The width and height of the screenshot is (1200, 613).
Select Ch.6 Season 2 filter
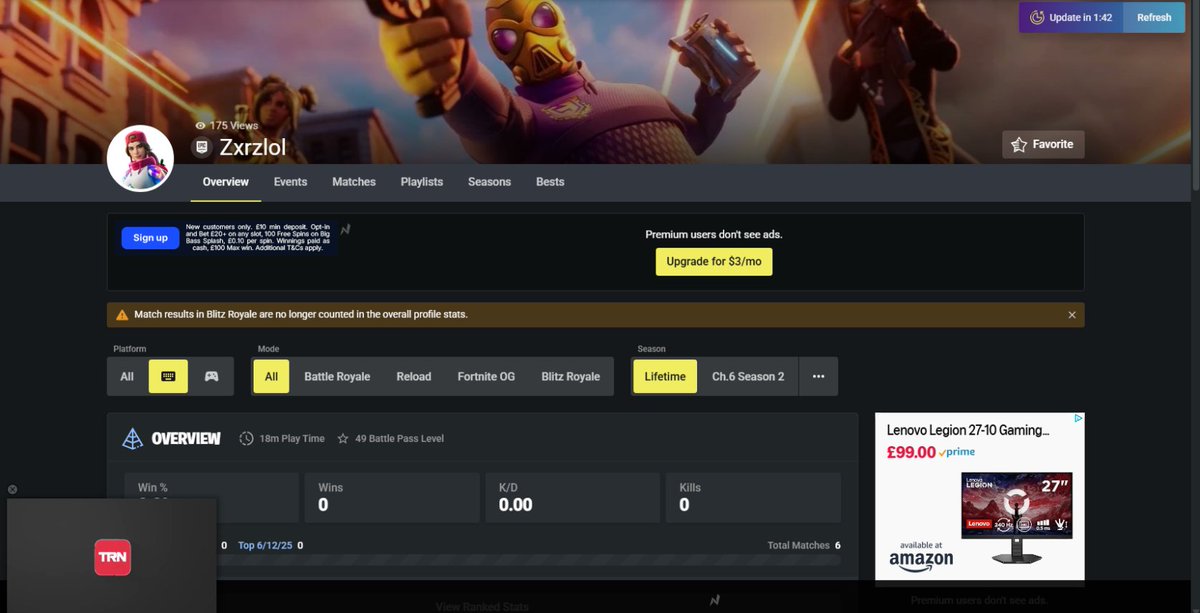coord(748,377)
